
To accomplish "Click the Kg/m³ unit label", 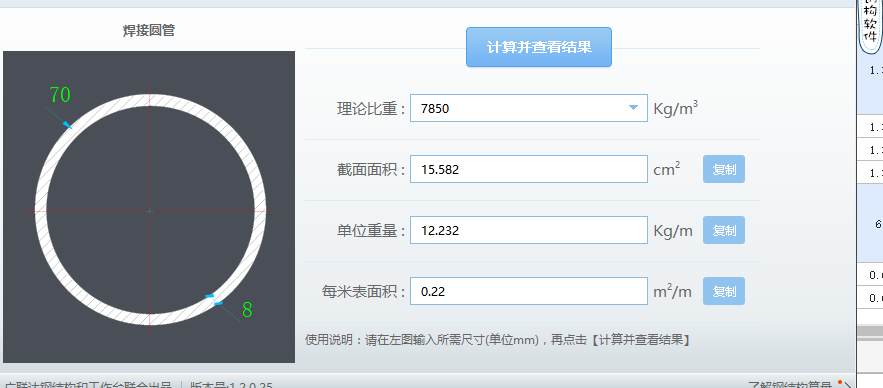I will pos(675,108).
